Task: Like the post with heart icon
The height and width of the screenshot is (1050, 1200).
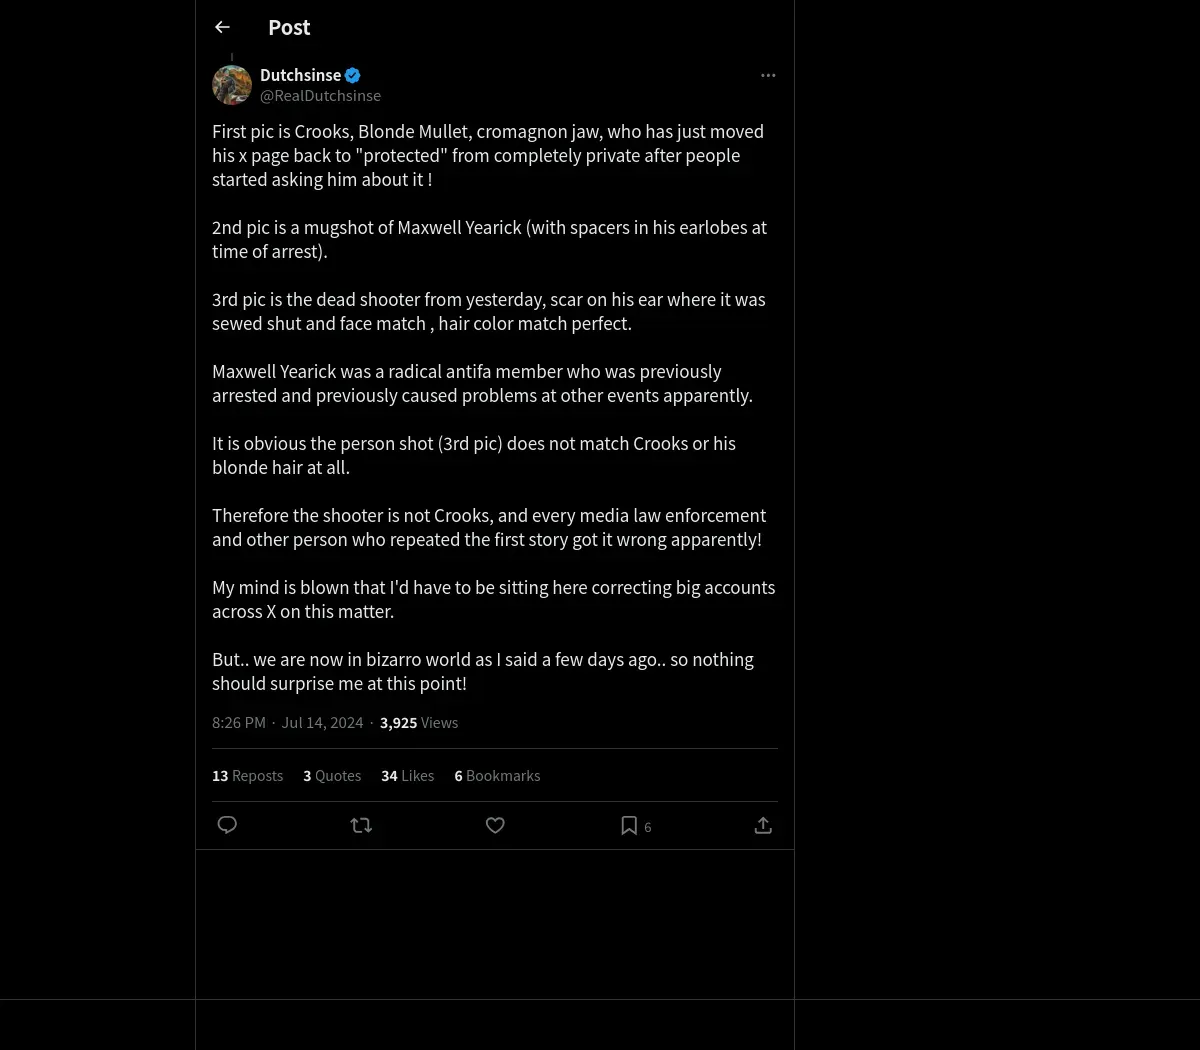Action: [x=495, y=825]
